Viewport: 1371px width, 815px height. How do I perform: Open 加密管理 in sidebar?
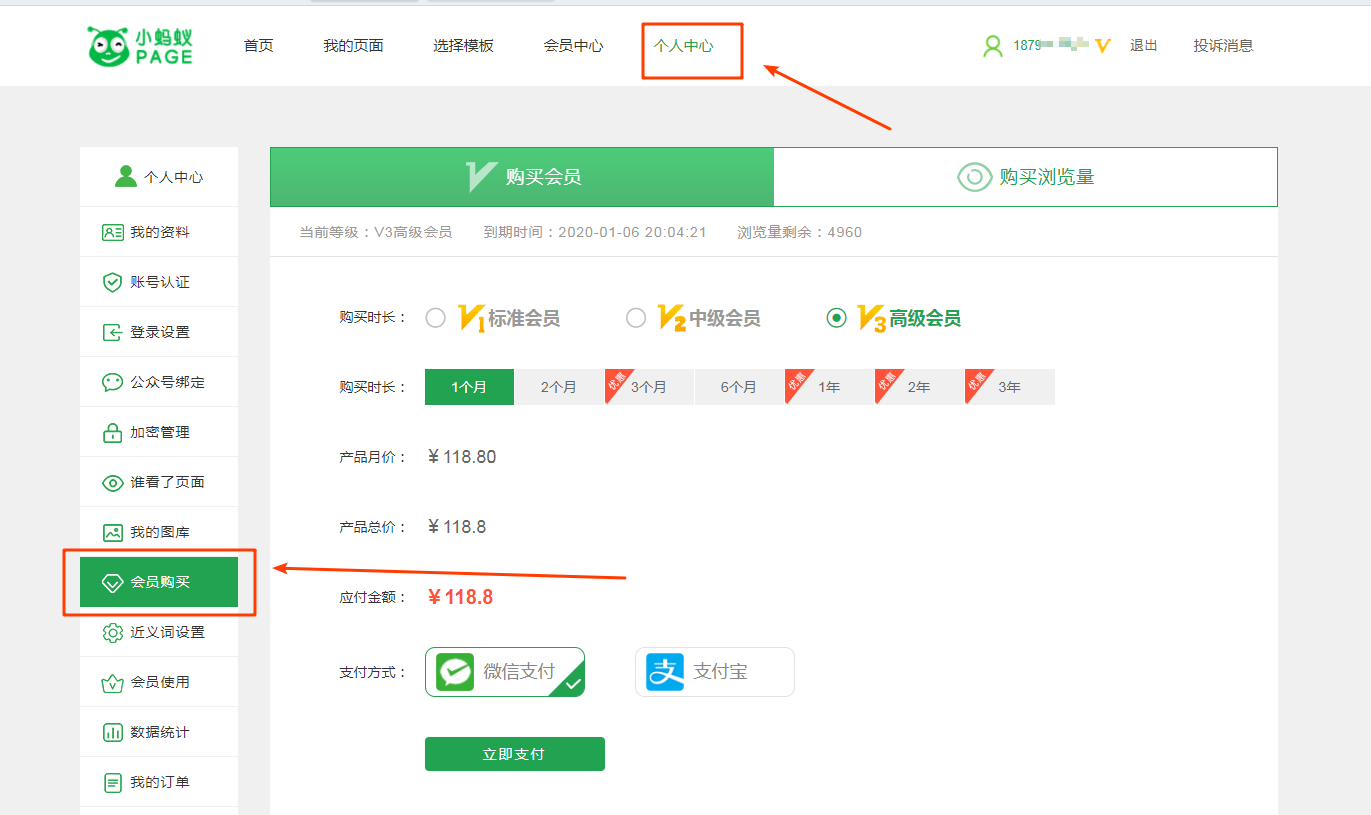tap(159, 432)
